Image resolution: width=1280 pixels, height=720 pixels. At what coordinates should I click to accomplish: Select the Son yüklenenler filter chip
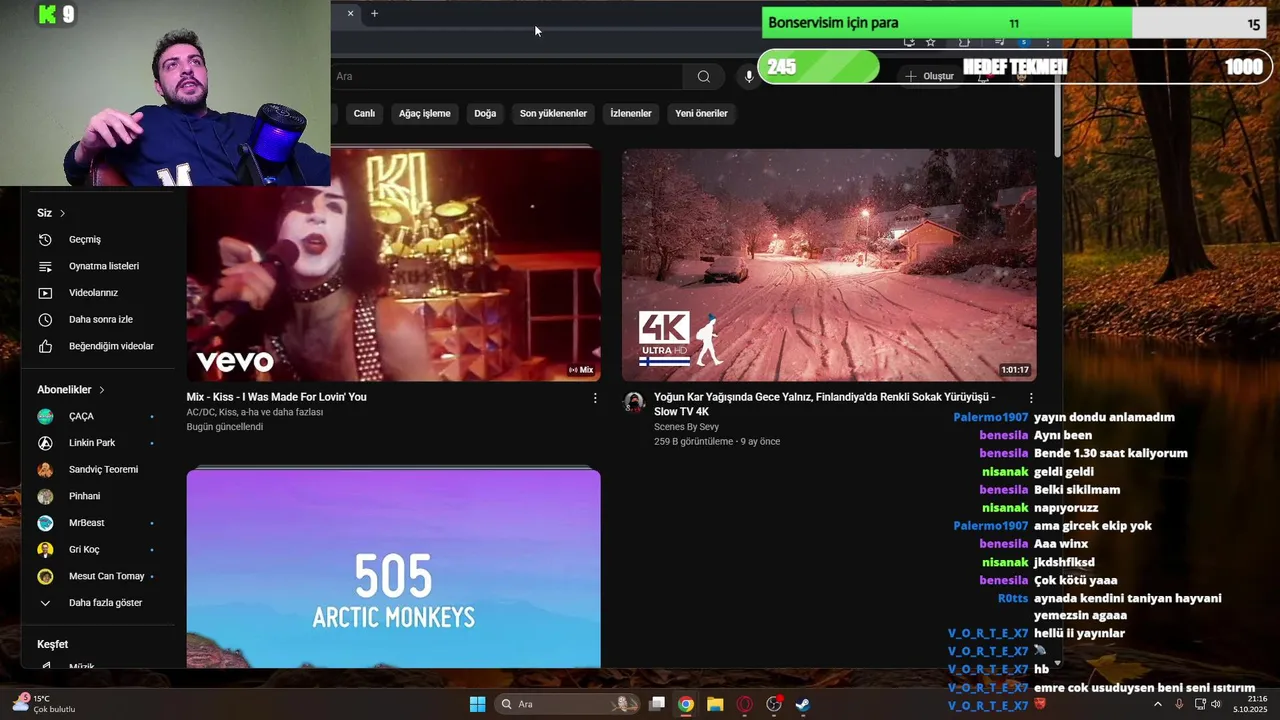(x=553, y=114)
